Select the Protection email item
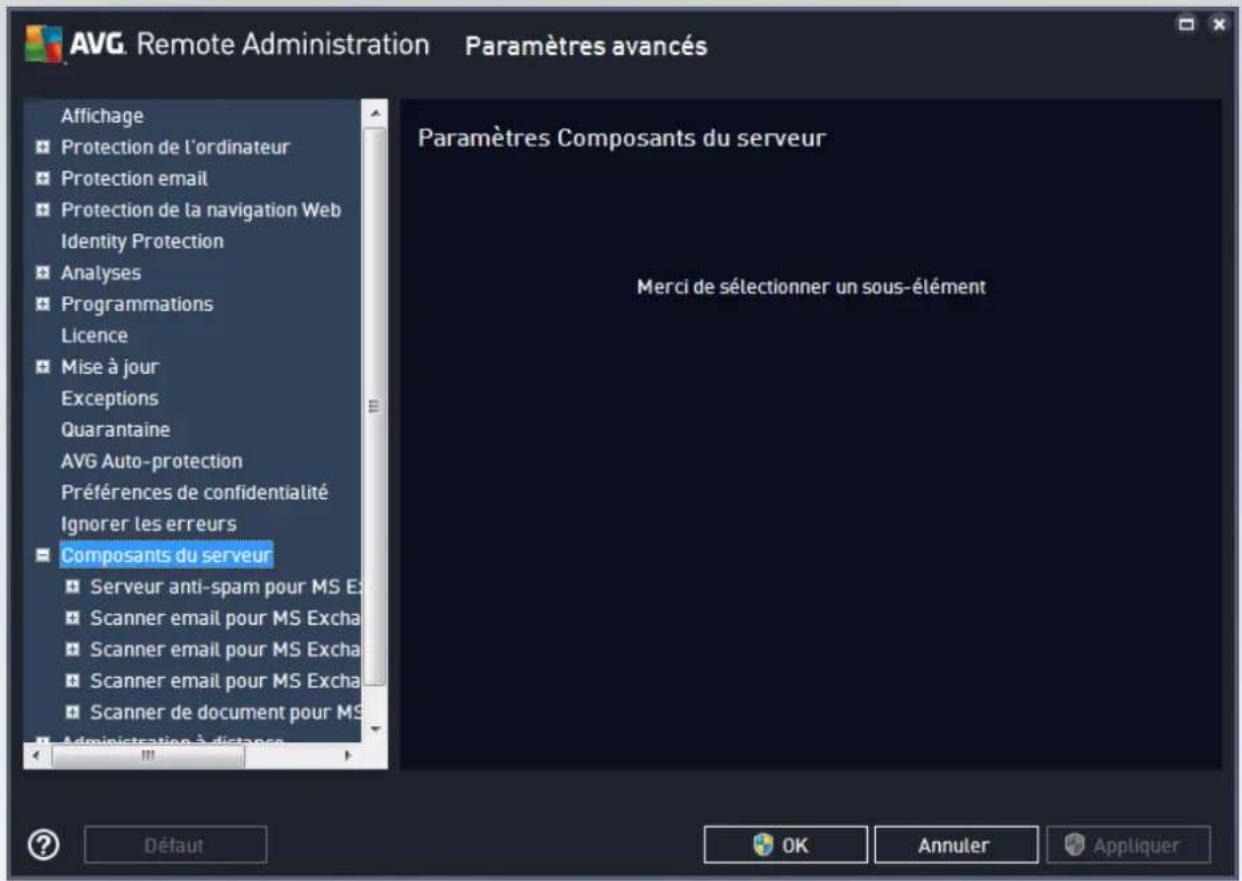Screen dimensions: 1242x881 pos(134,178)
